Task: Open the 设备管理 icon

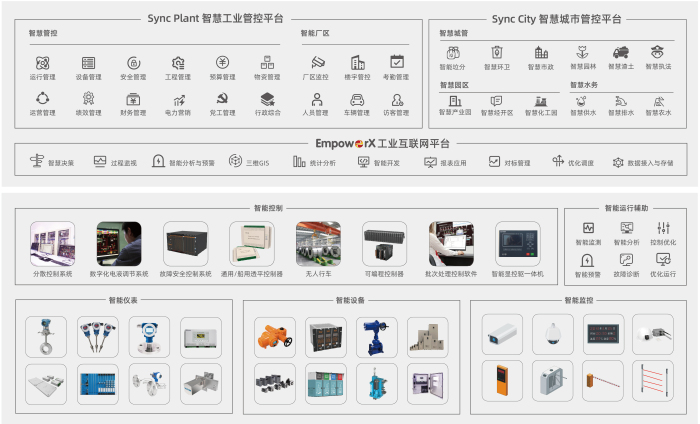Action: [x=88, y=63]
